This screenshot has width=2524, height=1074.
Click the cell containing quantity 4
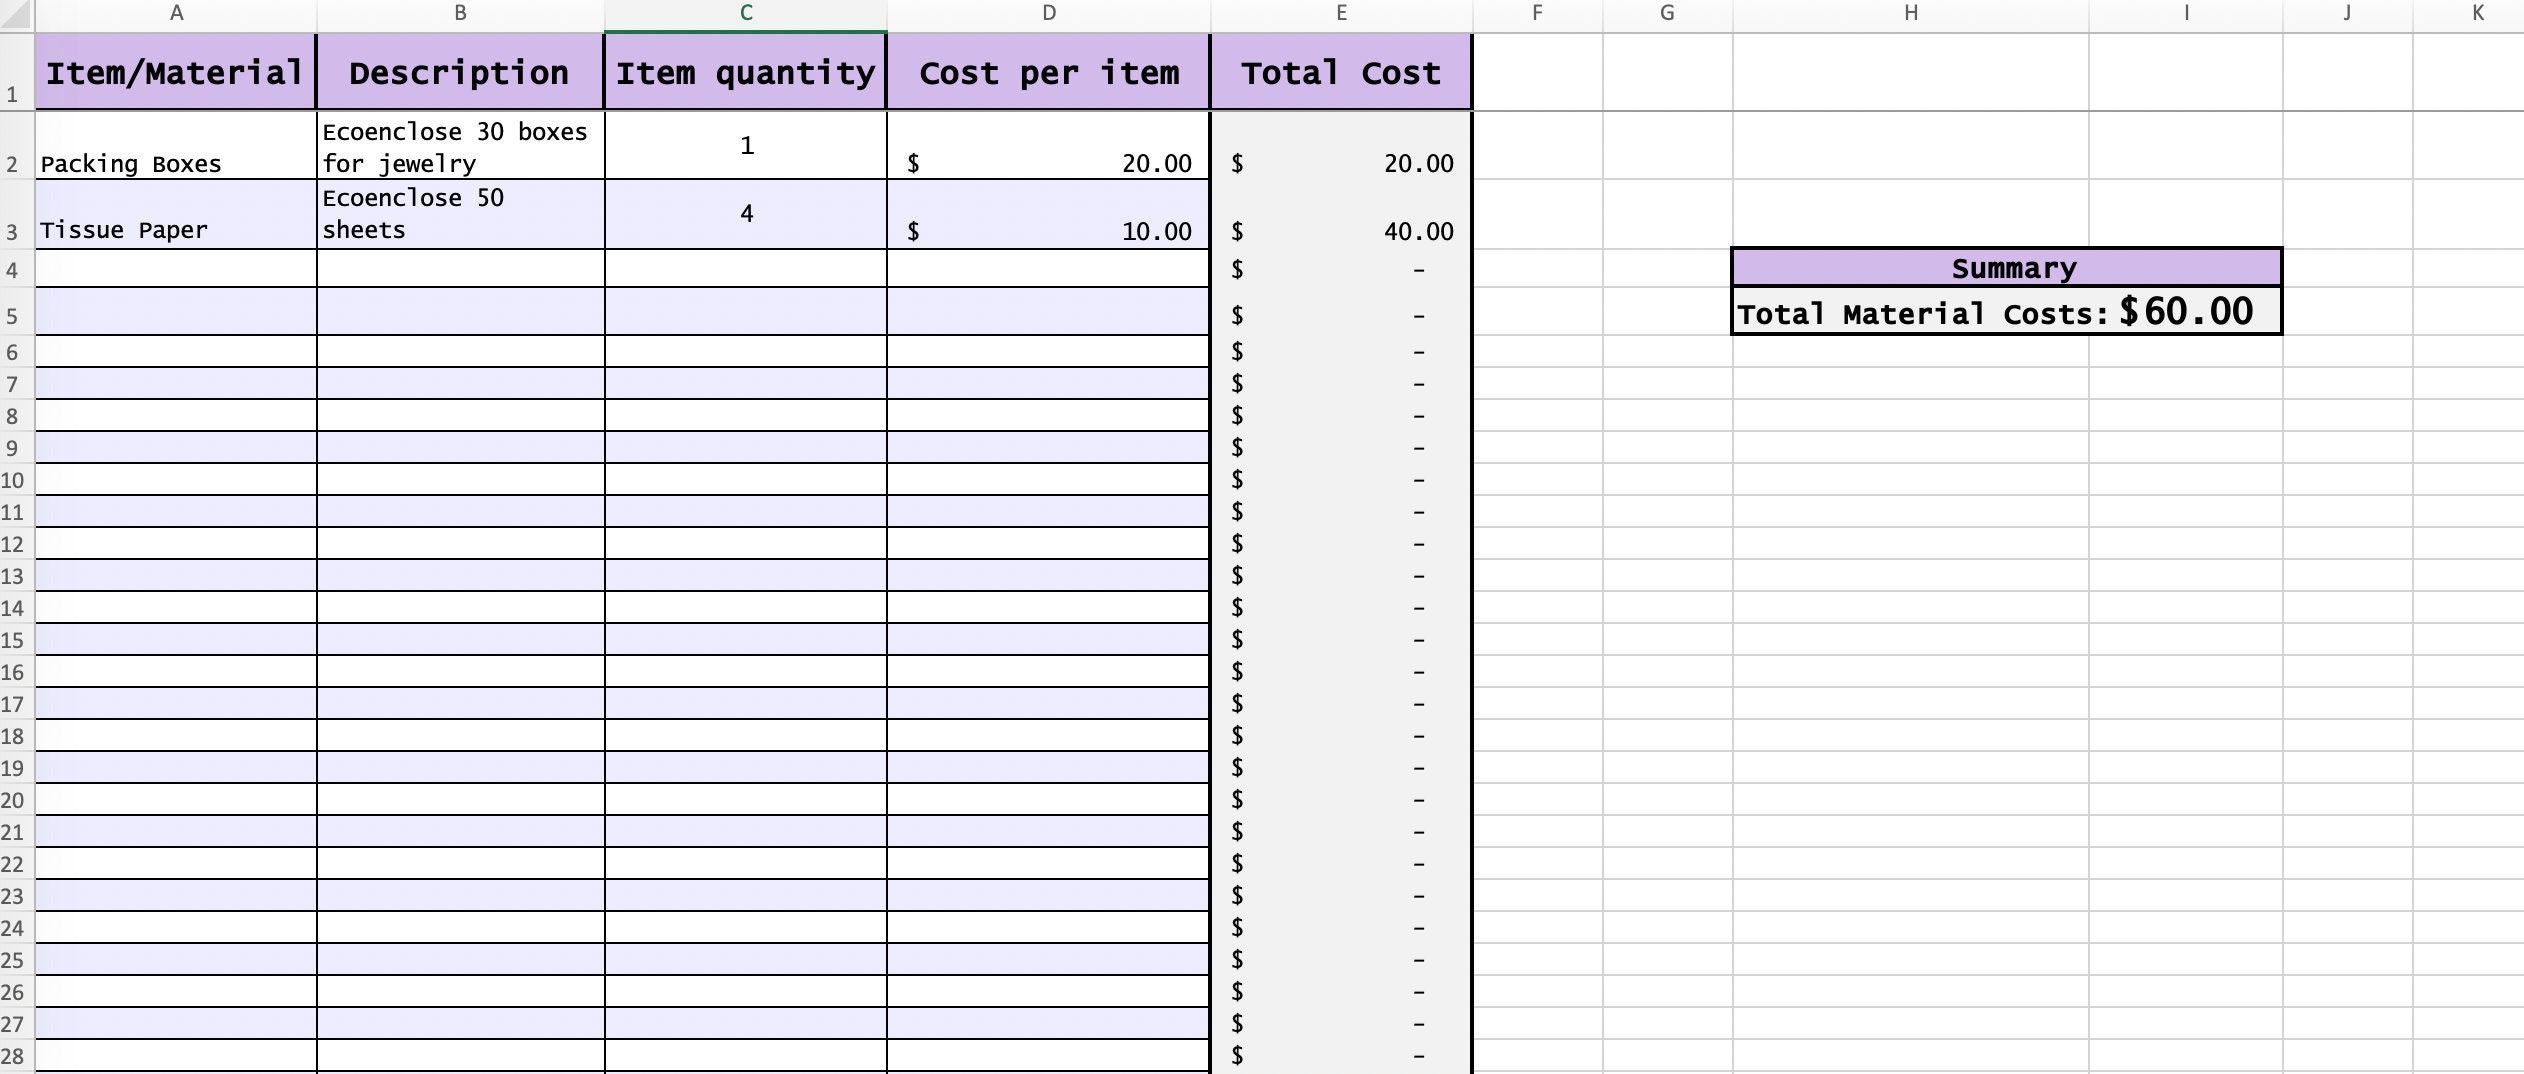point(744,214)
